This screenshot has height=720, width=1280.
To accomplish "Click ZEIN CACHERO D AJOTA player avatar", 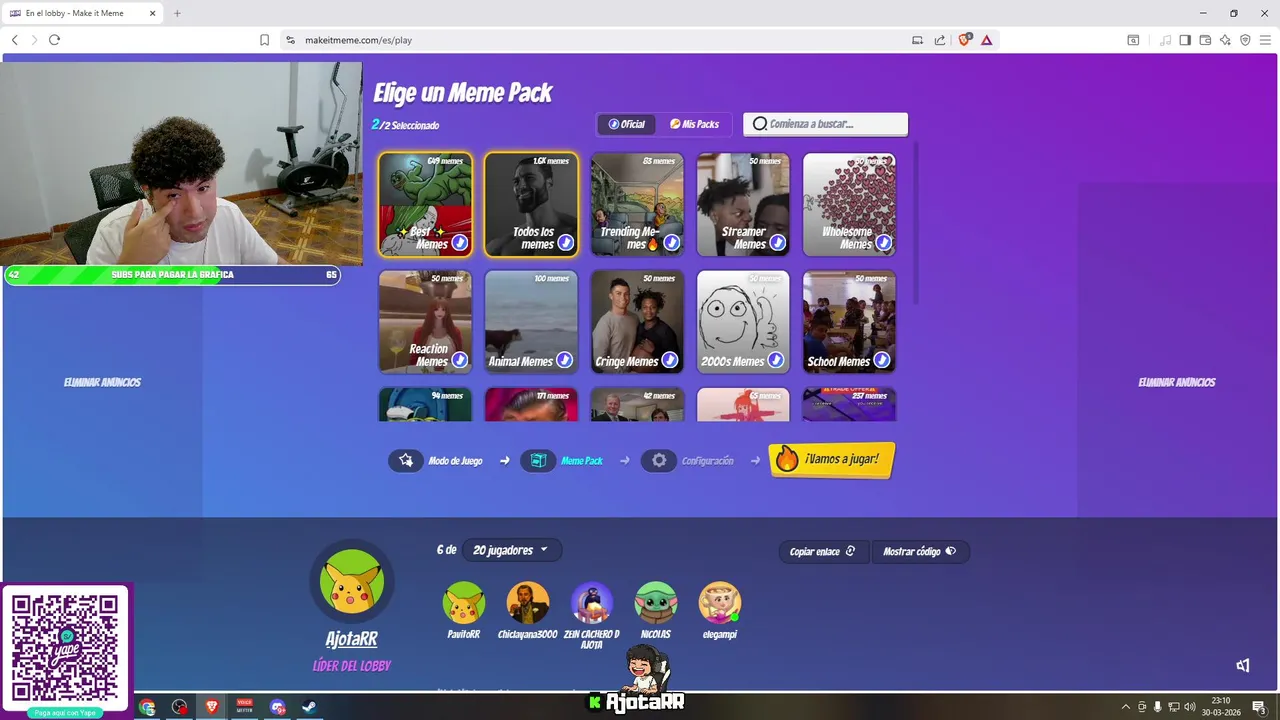I will [x=592, y=603].
